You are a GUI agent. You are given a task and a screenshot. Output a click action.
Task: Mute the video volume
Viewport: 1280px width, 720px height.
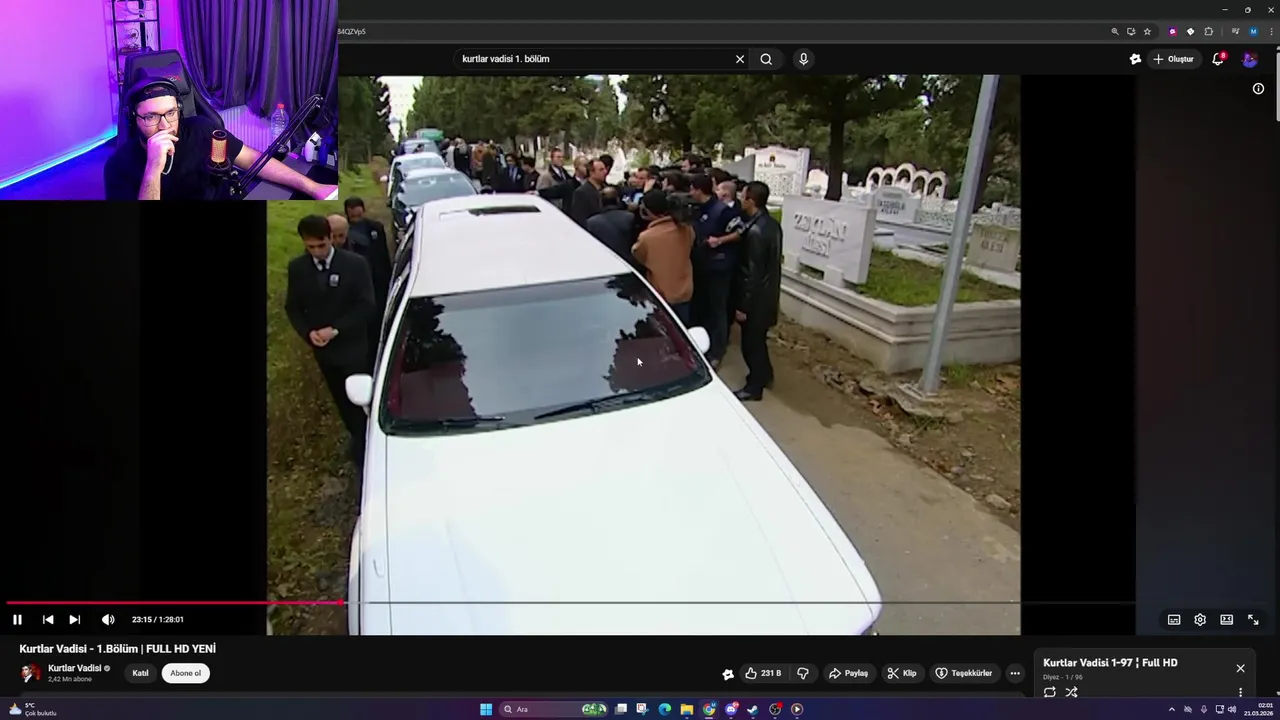click(x=107, y=620)
